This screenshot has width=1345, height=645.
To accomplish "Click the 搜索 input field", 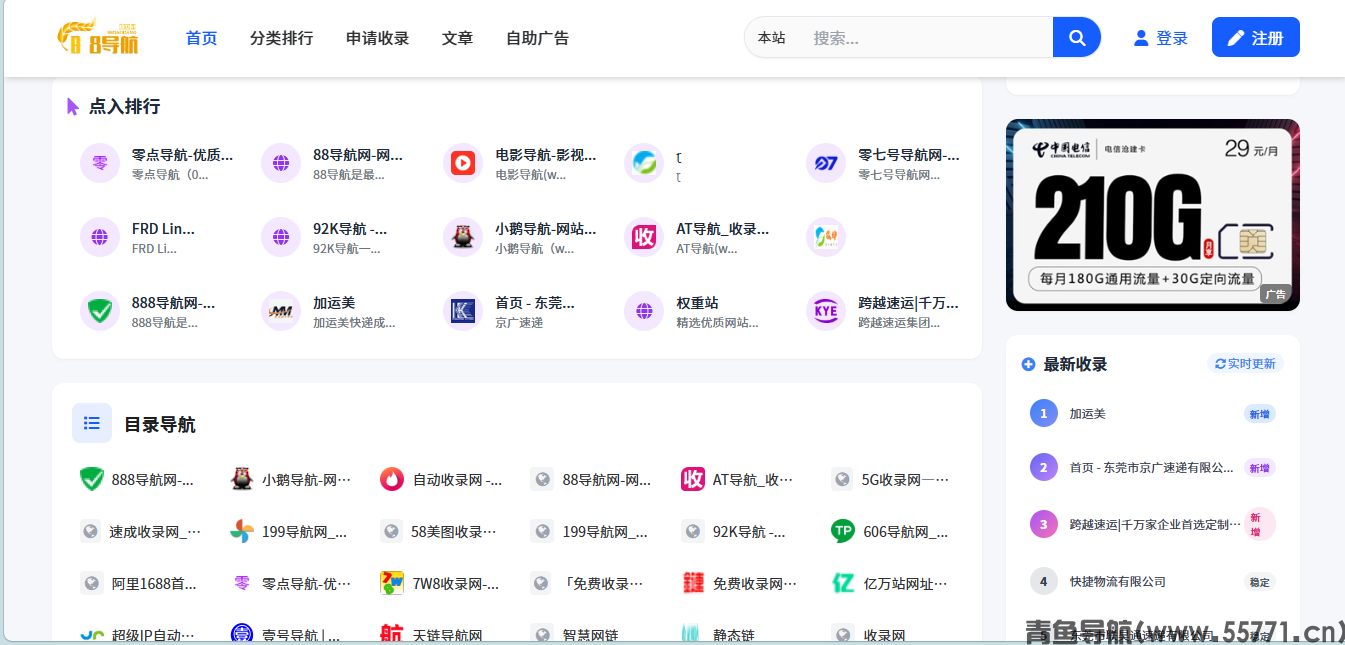I will pyautogui.click(x=925, y=38).
